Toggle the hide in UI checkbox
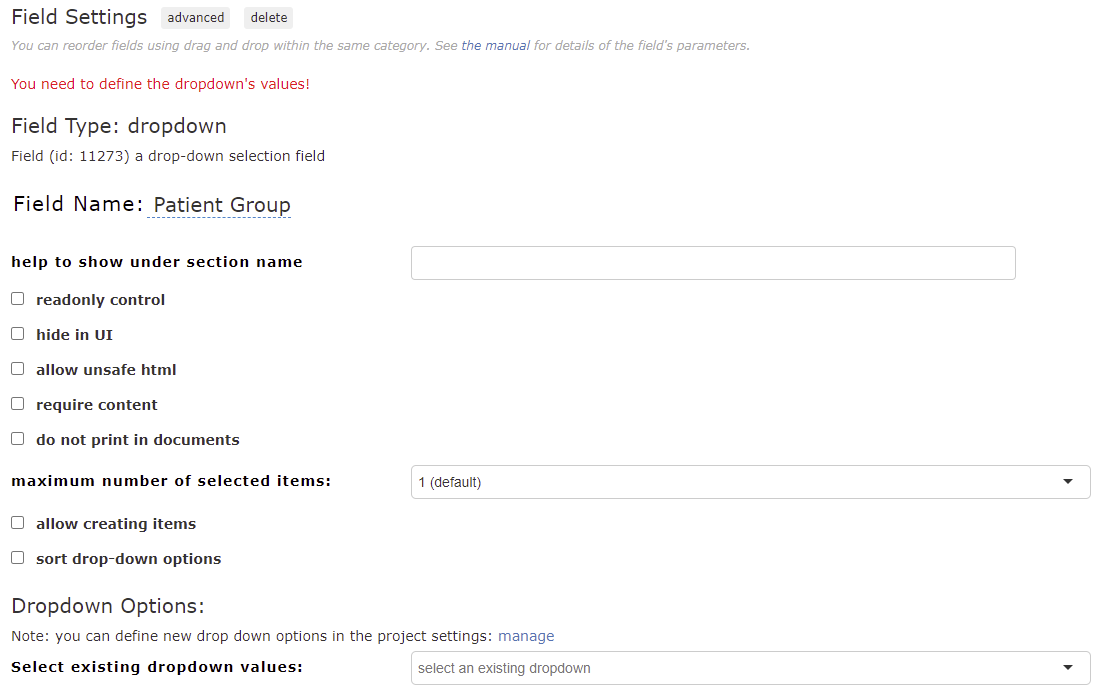The width and height of the screenshot is (1103, 694). (x=18, y=334)
